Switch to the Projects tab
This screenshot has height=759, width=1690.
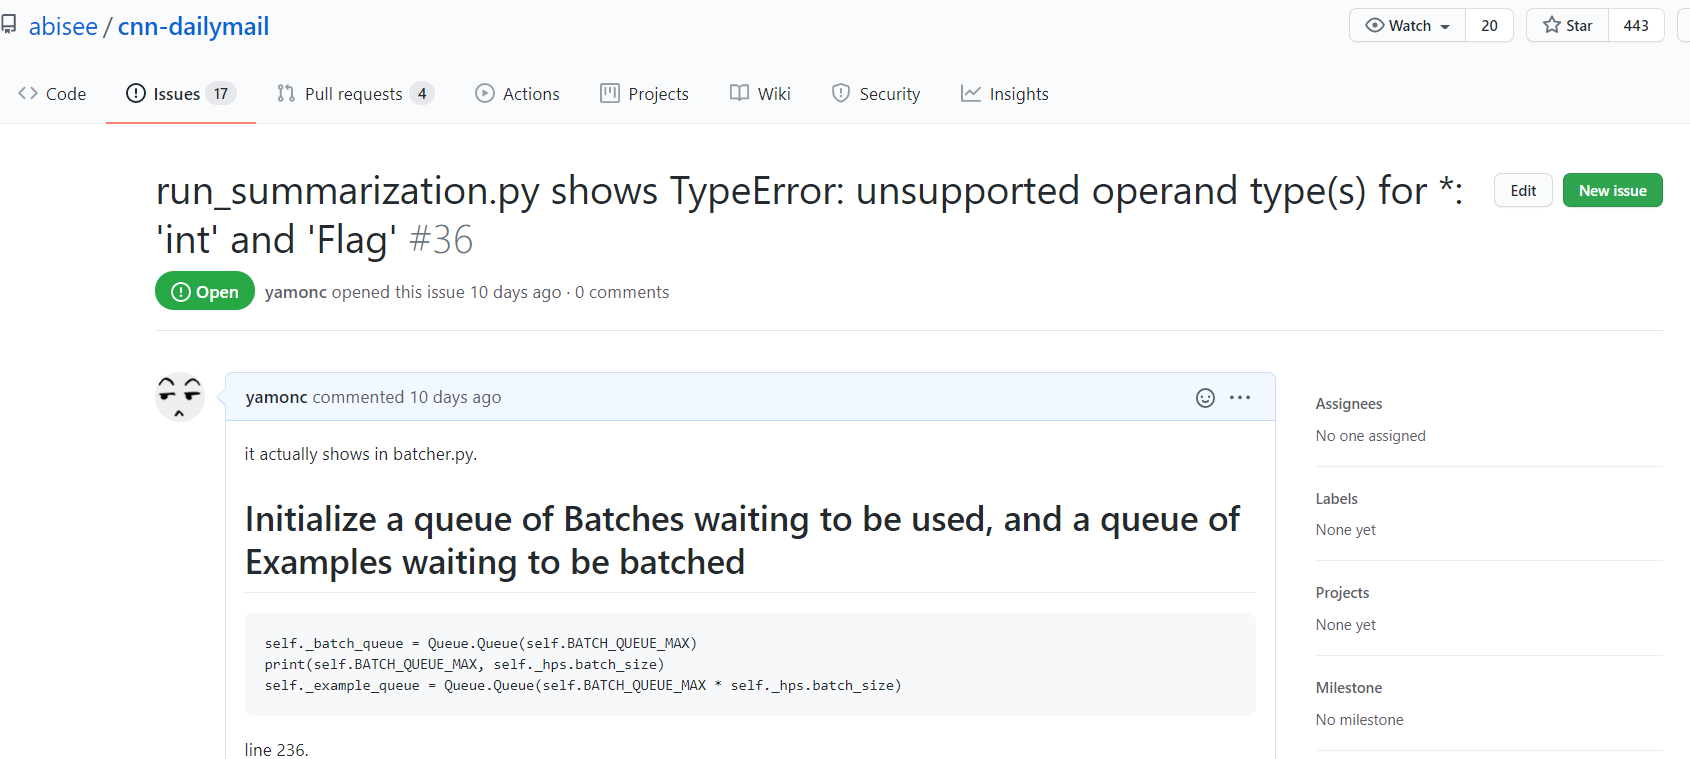point(644,94)
